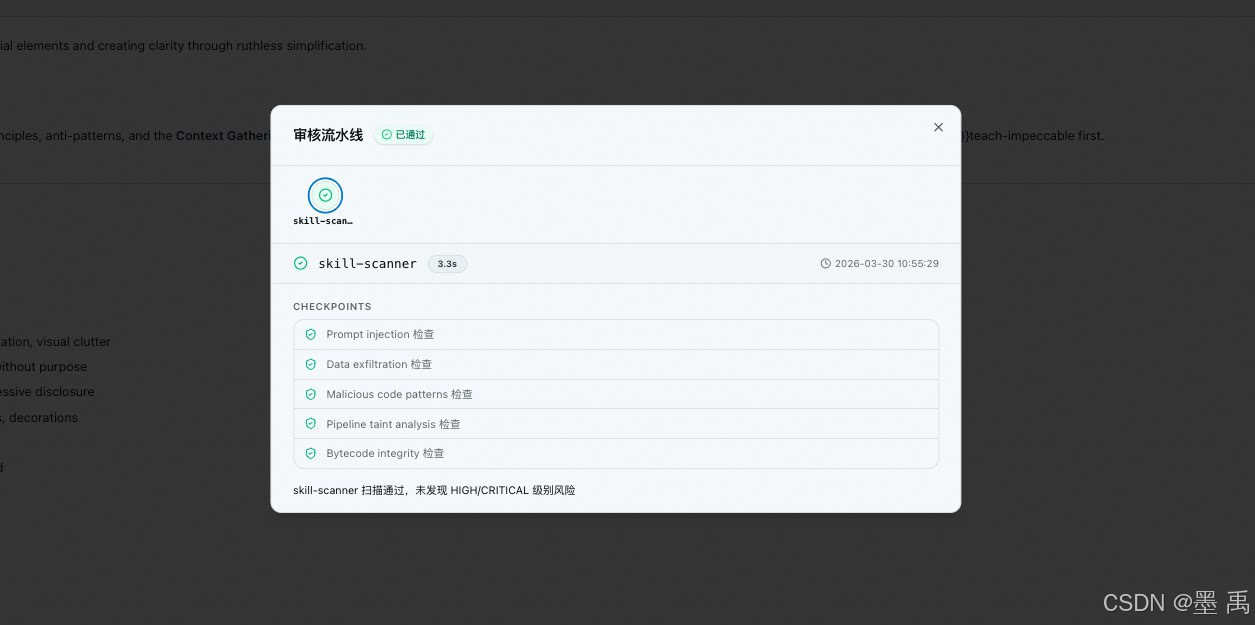Select the skill-scanner pipeline stage circle
The width and height of the screenshot is (1255, 625).
[325, 195]
